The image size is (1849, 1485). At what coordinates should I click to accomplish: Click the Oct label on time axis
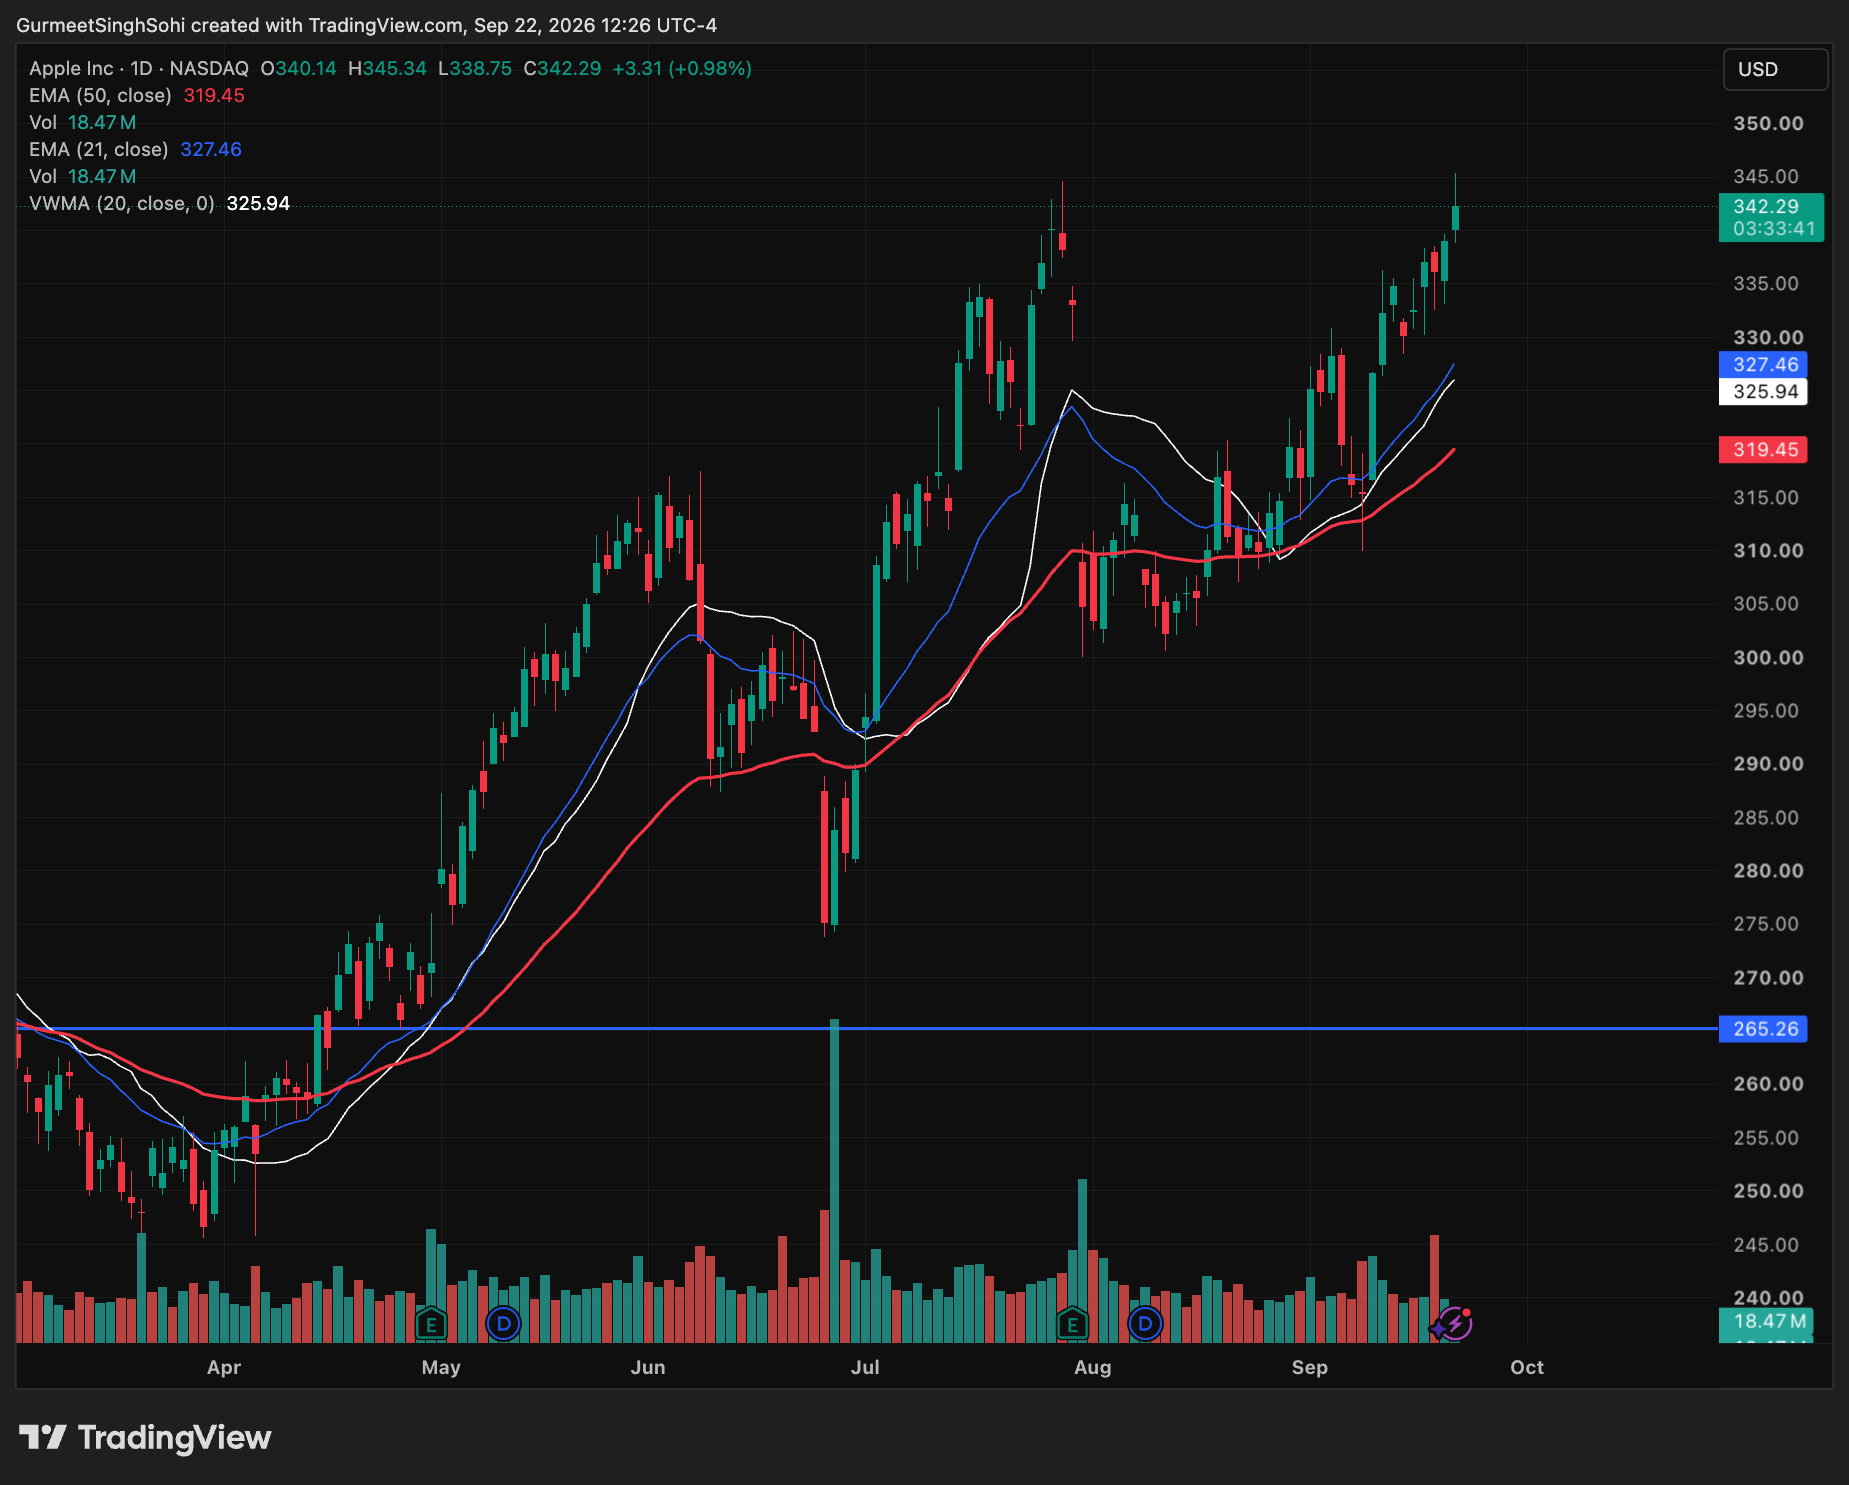[x=1527, y=1367]
